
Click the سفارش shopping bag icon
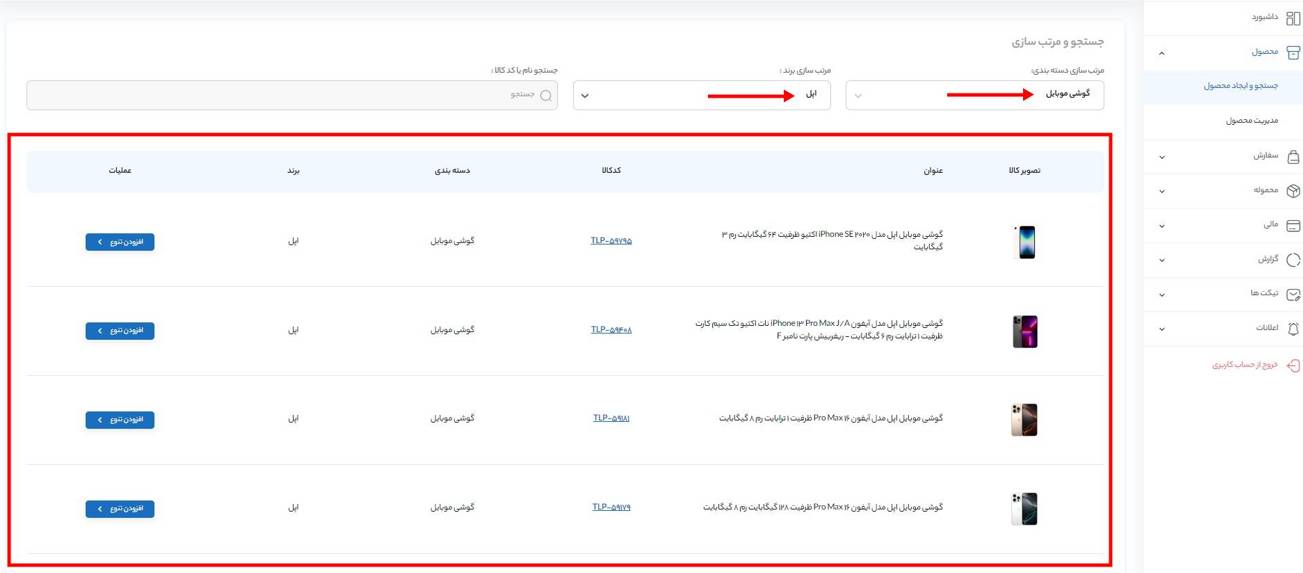(x=1293, y=157)
